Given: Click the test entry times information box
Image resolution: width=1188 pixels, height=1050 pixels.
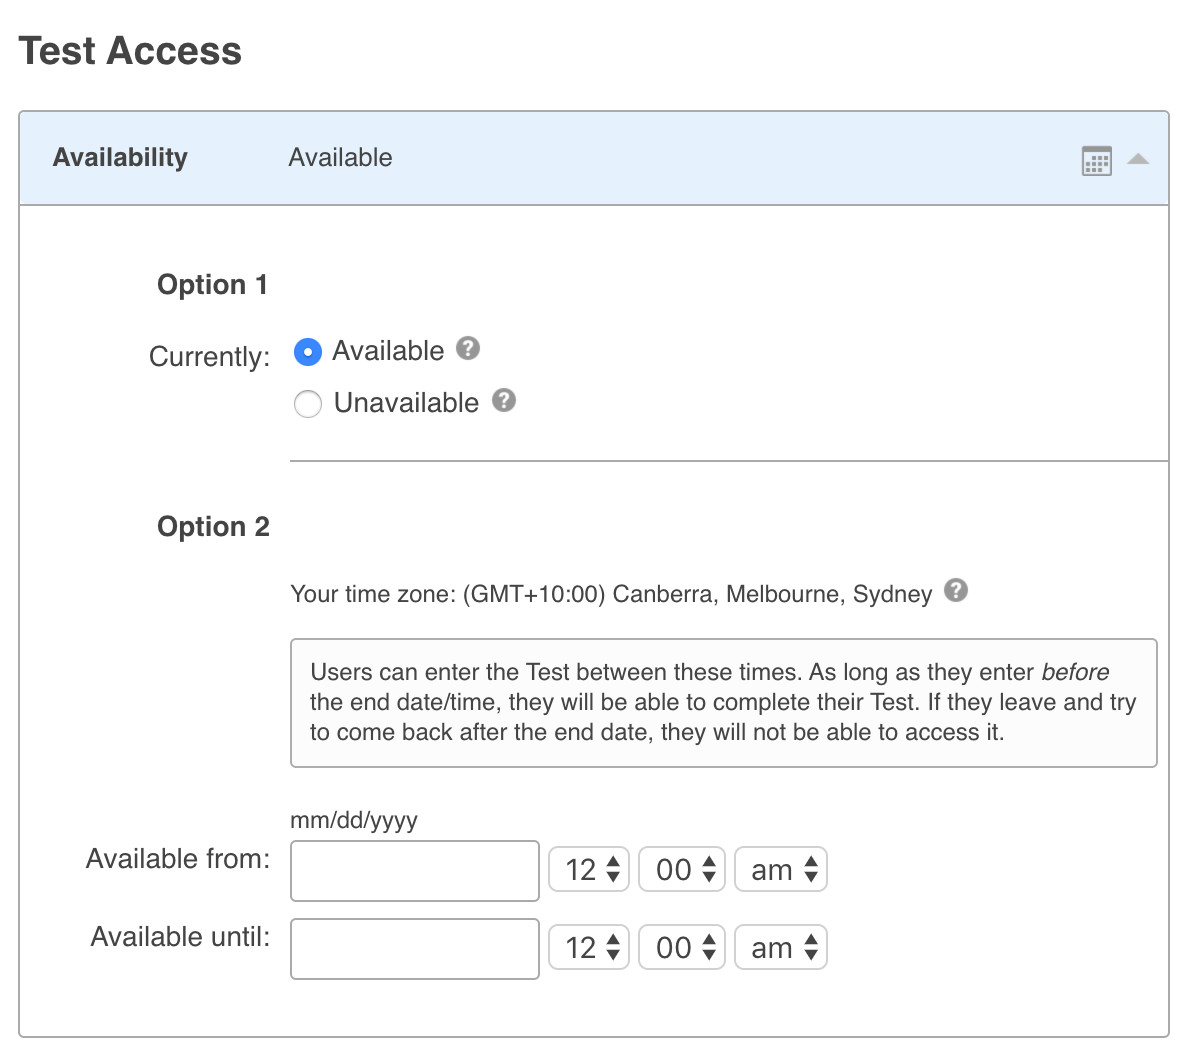Looking at the screenshot, I should tap(723, 702).
